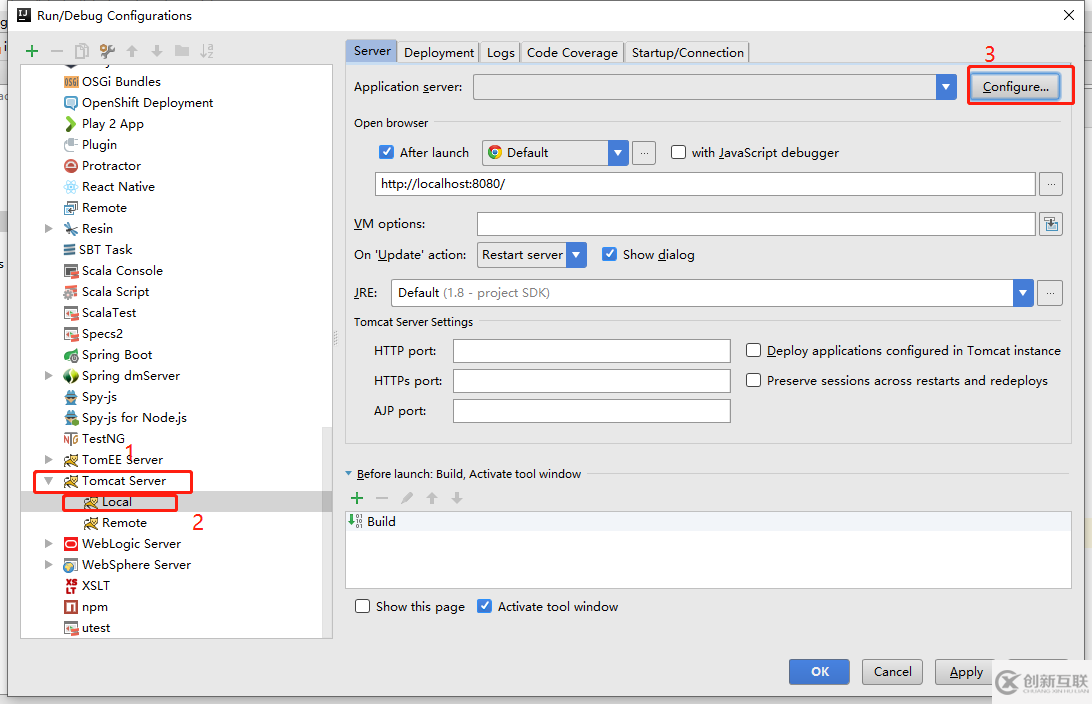Select npm icon
Image resolution: width=1092 pixels, height=704 pixels.
pyautogui.click(x=71, y=607)
